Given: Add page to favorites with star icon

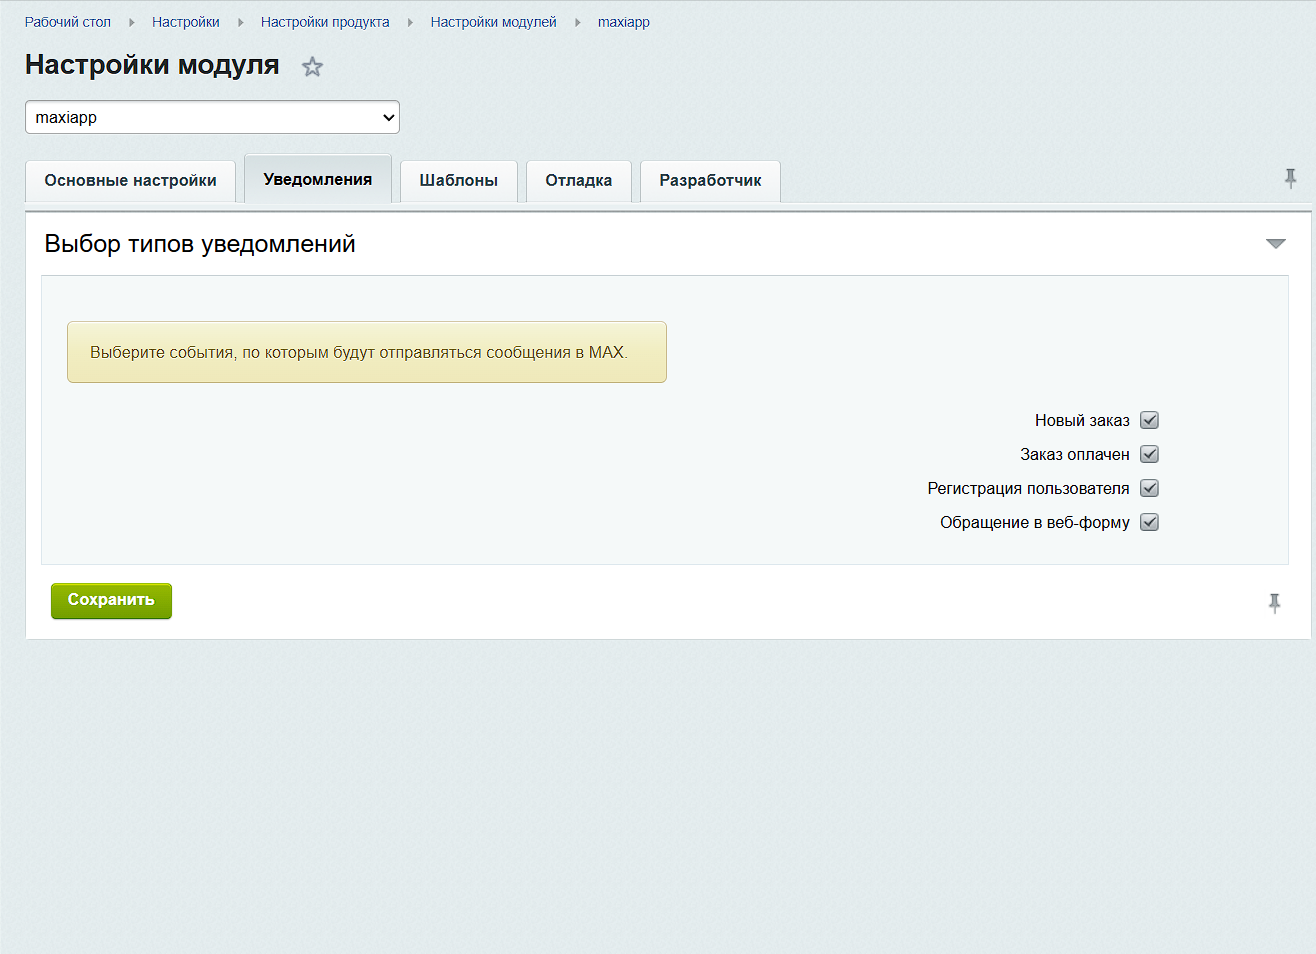Looking at the screenshot, I should tap(312, 67).
